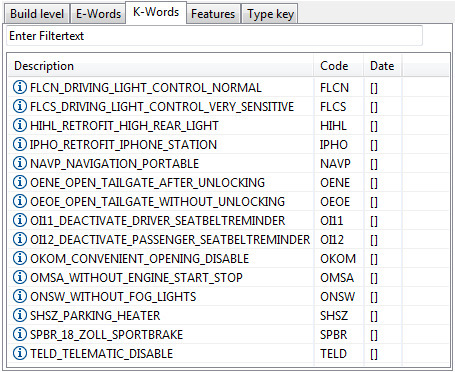Click the Enter Filtertext input field
This screenshot has height=372, width=455.
click(214, 36)
